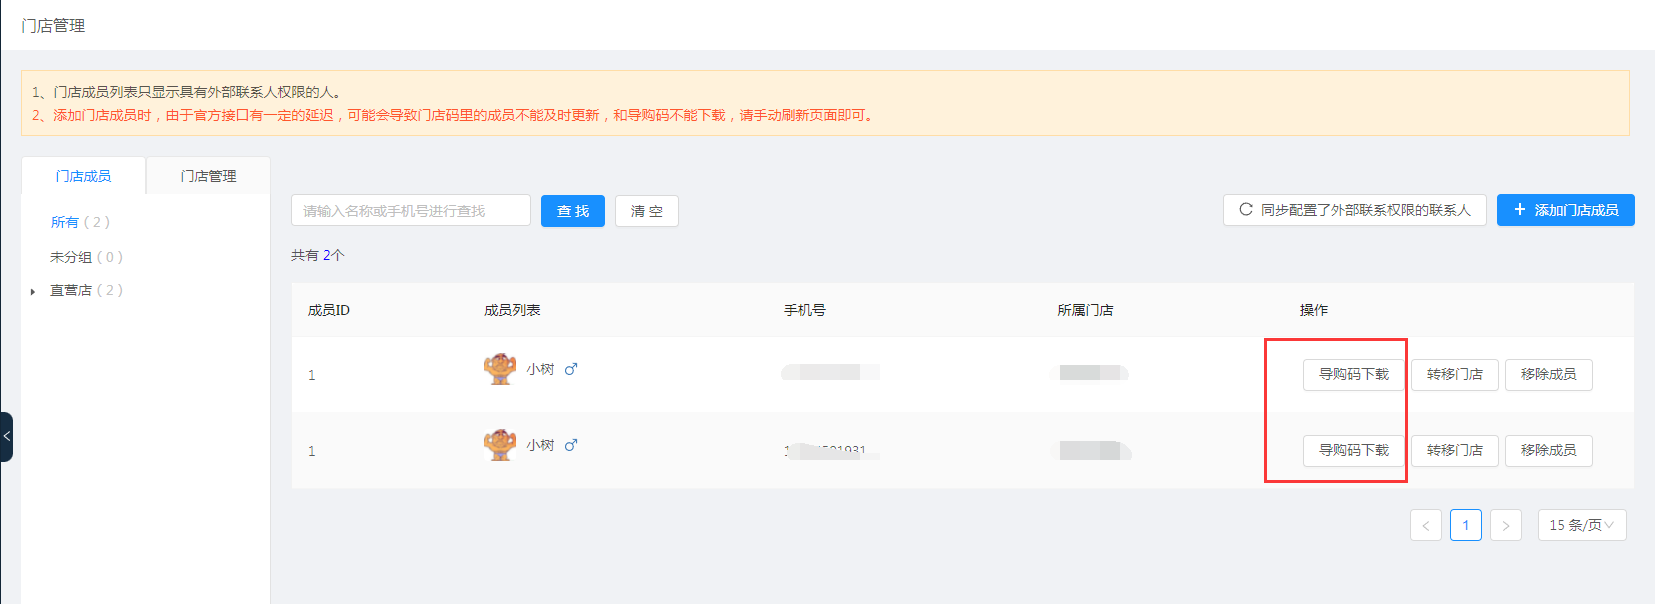Go to the previous page arrow
Viewport: 1655px width, 604px height.
pos(1426,525)
